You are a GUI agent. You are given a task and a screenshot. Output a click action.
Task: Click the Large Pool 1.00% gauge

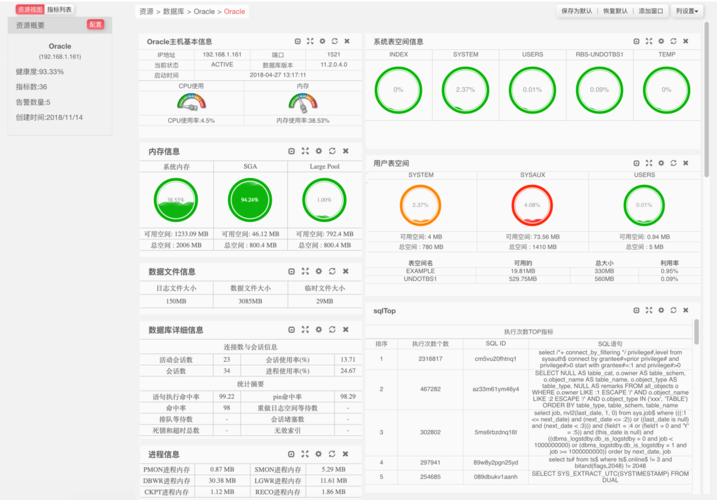click(x=324, y=200)
